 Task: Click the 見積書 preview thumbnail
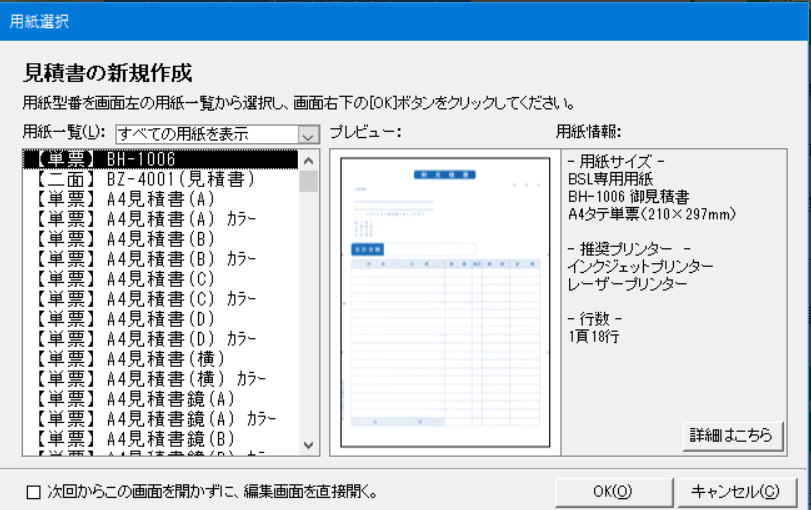444,302
